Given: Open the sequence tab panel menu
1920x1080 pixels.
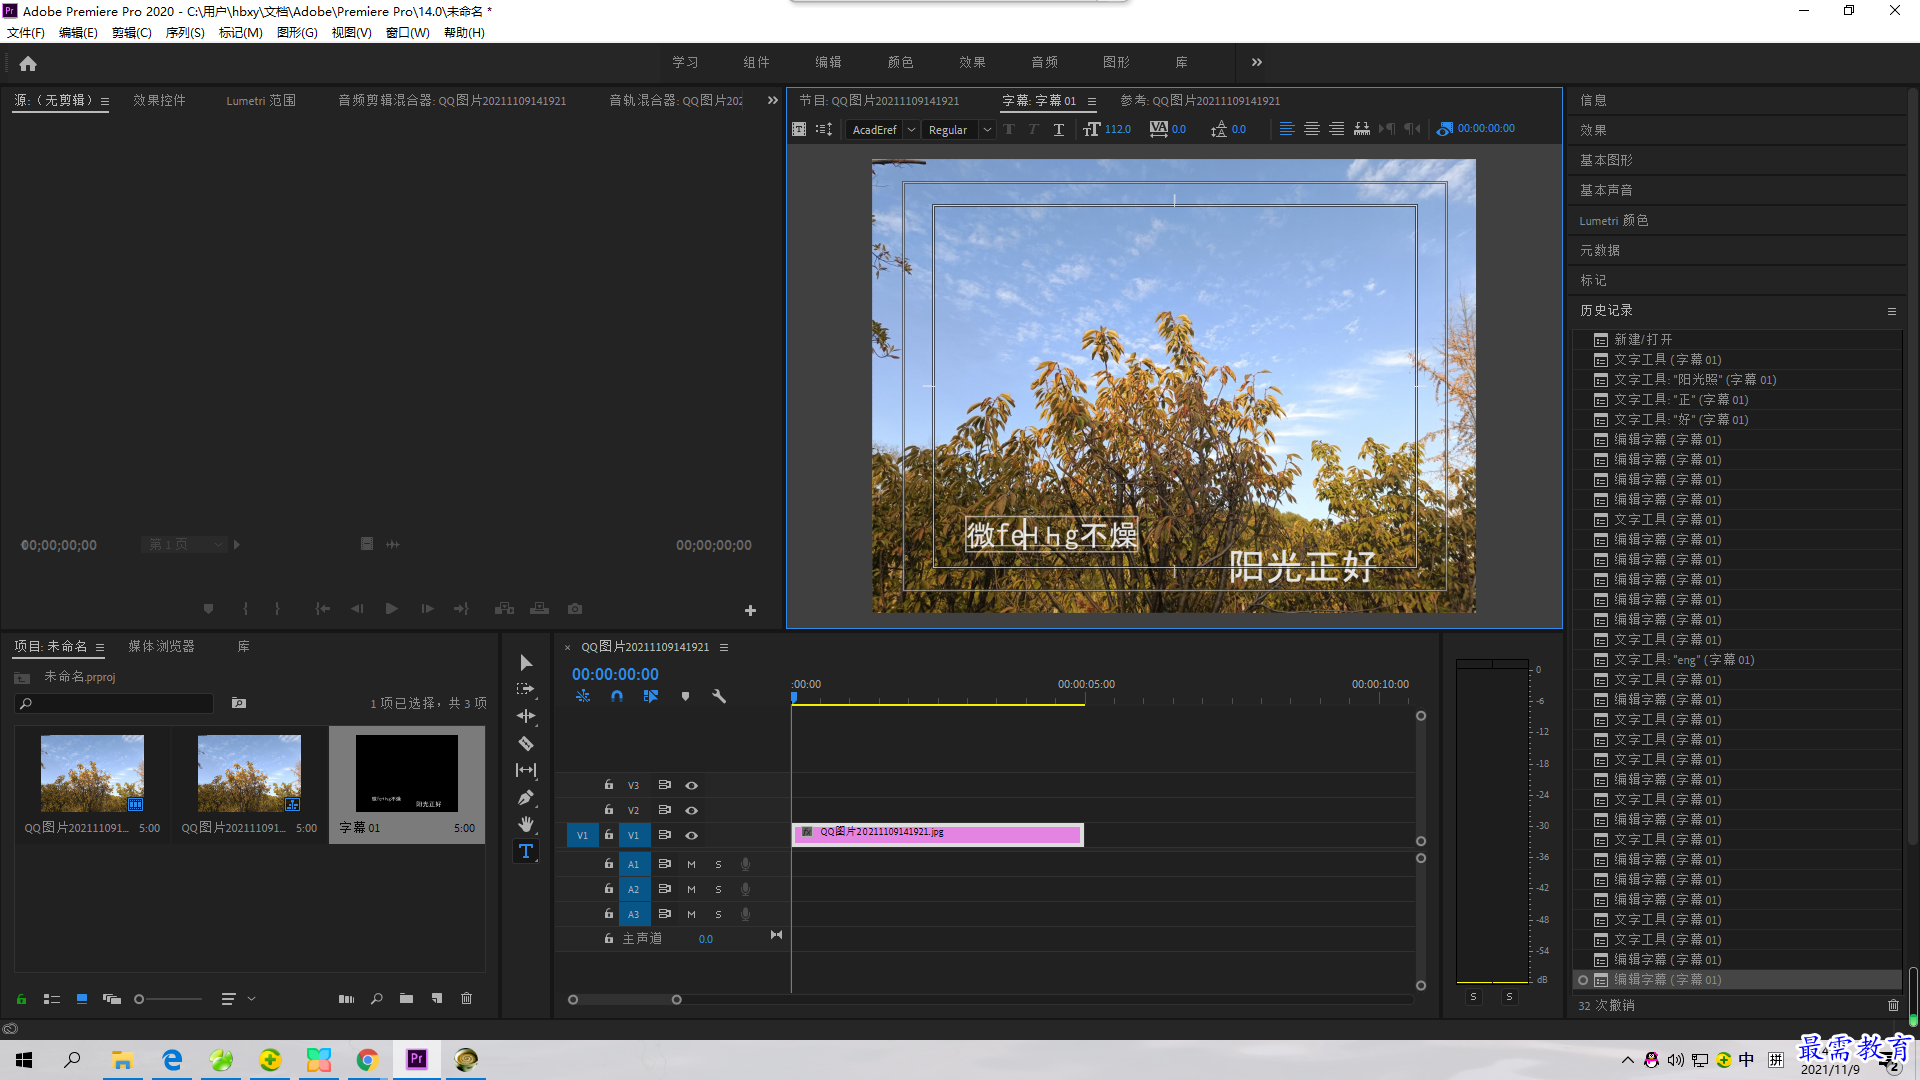Looking at the screenshot, I should tap(724, 647).
